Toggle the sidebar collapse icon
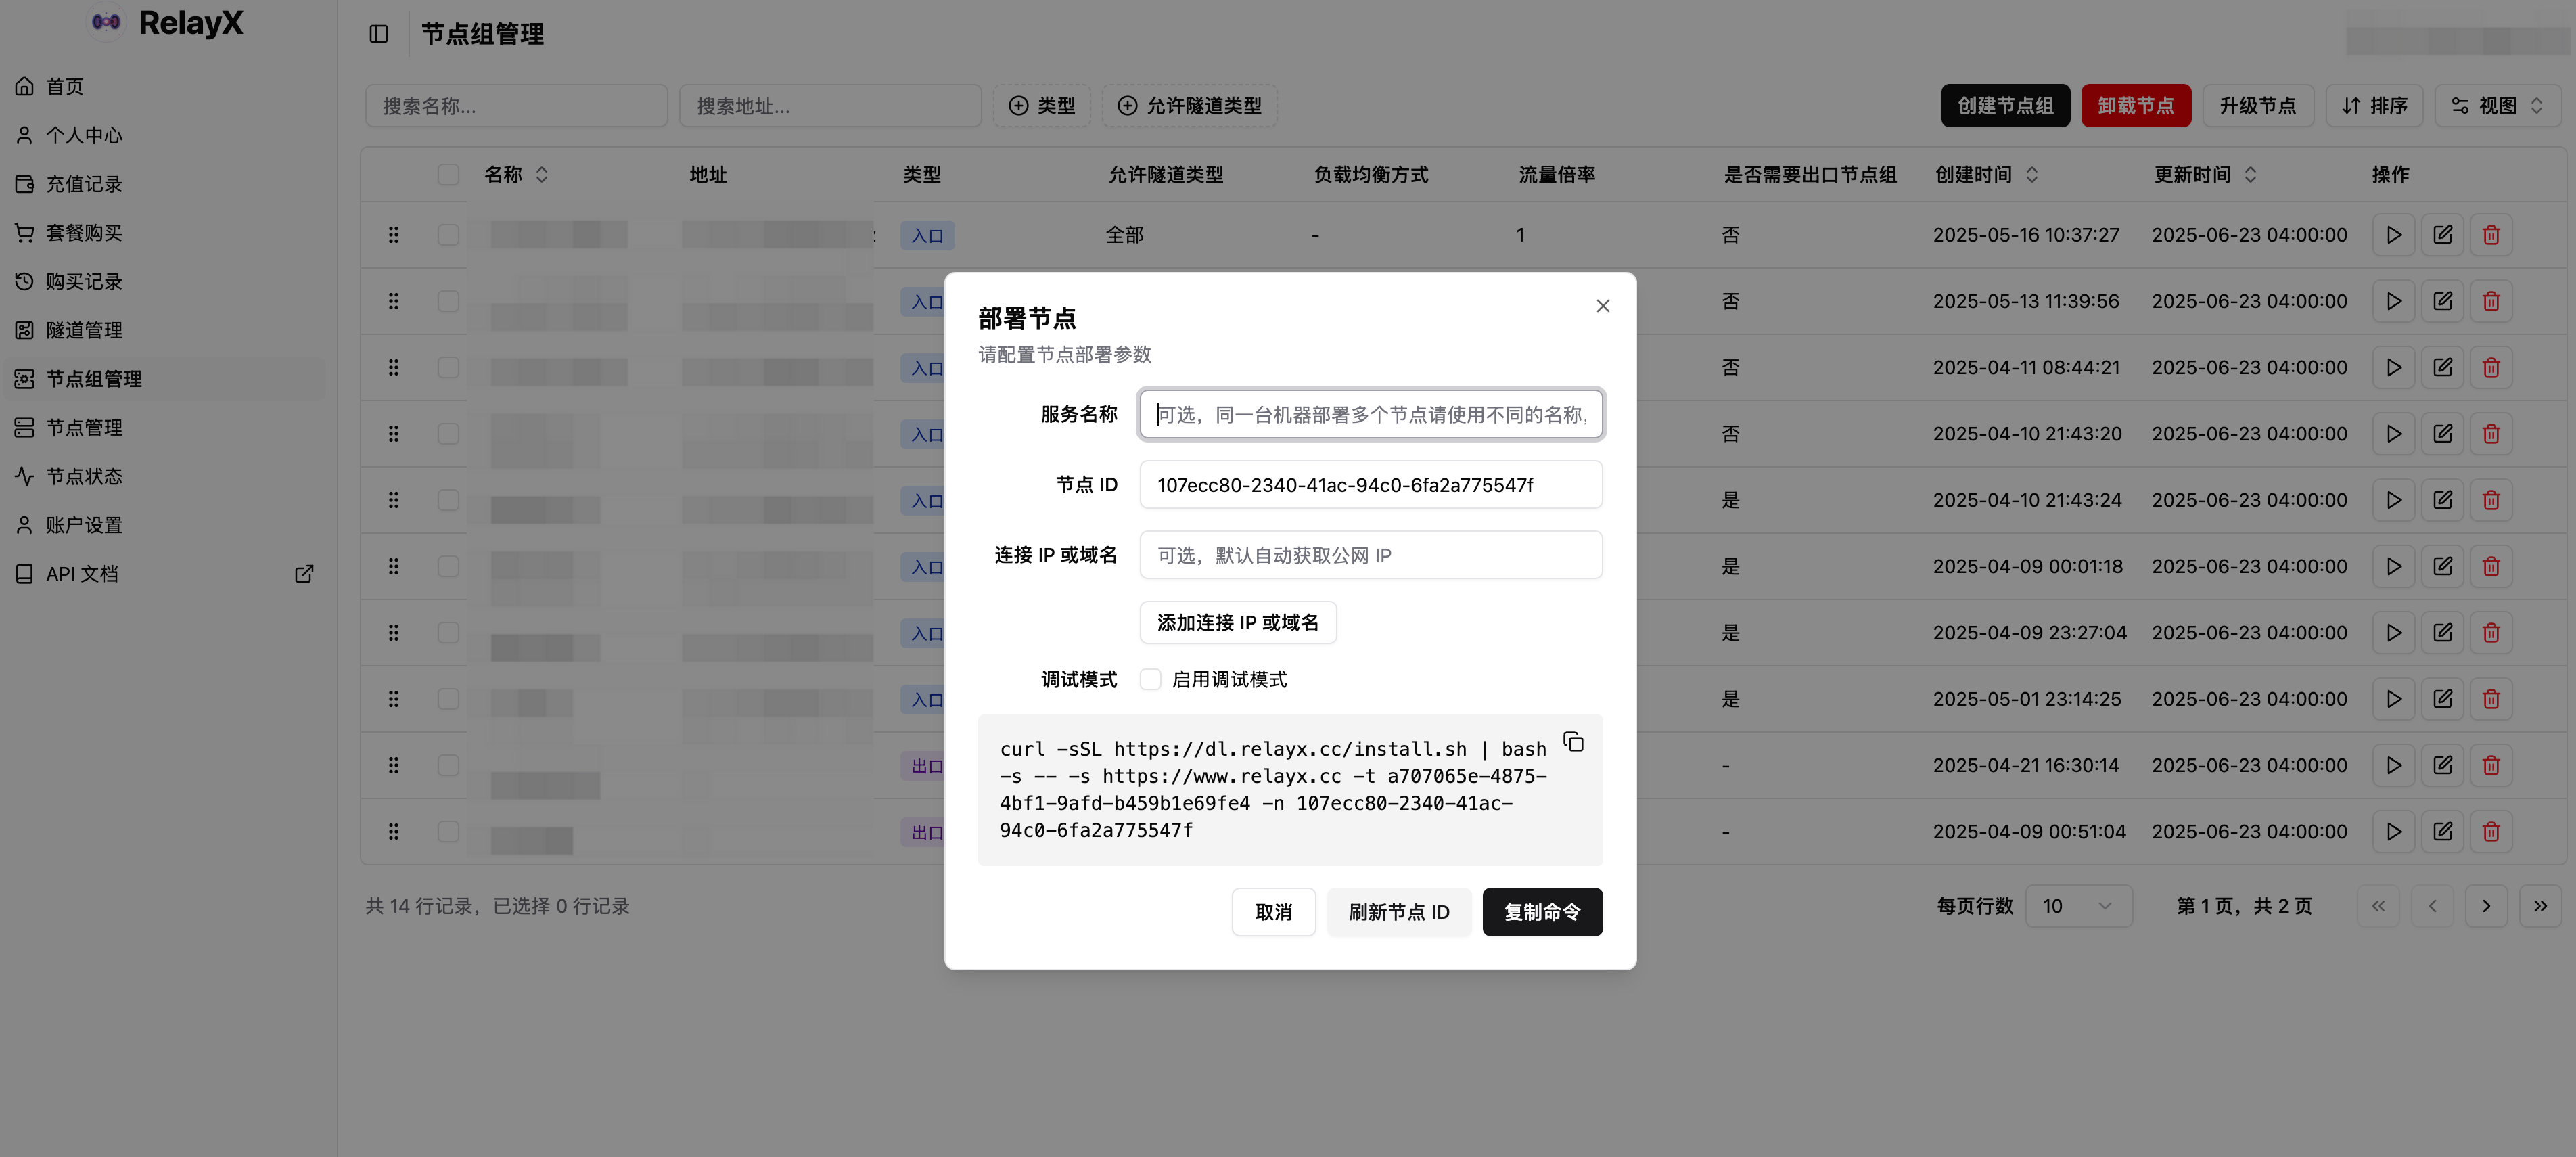Image resolution: width=2576 pixels, height=1157 pixels. coord(379,34)
